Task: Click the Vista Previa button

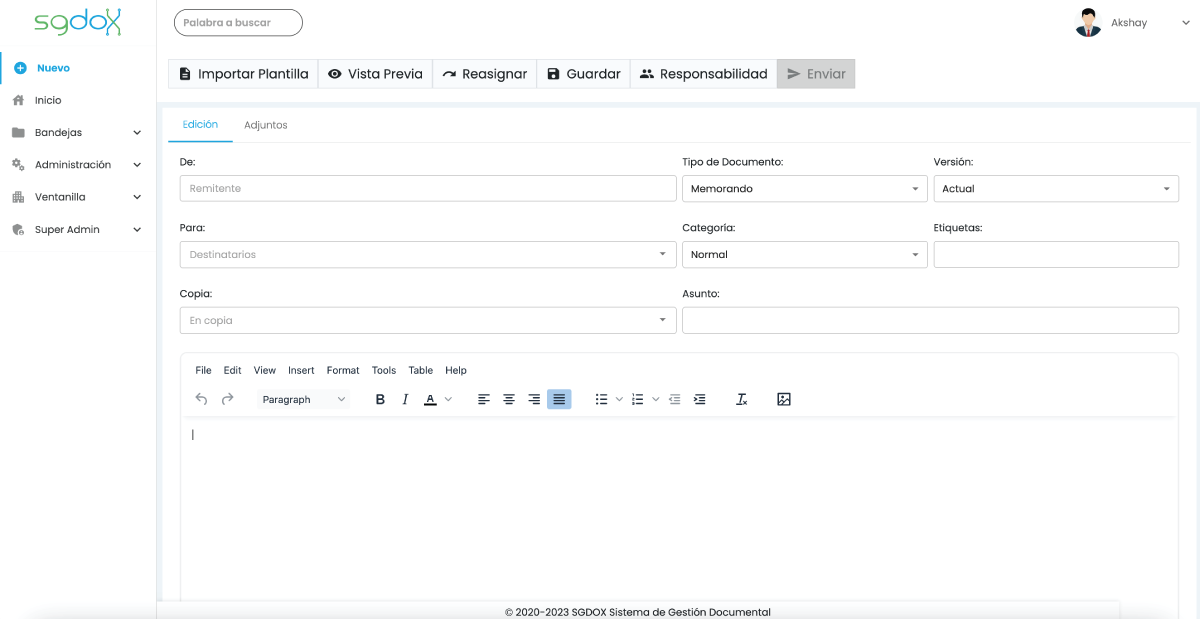Action: [x=375, y=74]
